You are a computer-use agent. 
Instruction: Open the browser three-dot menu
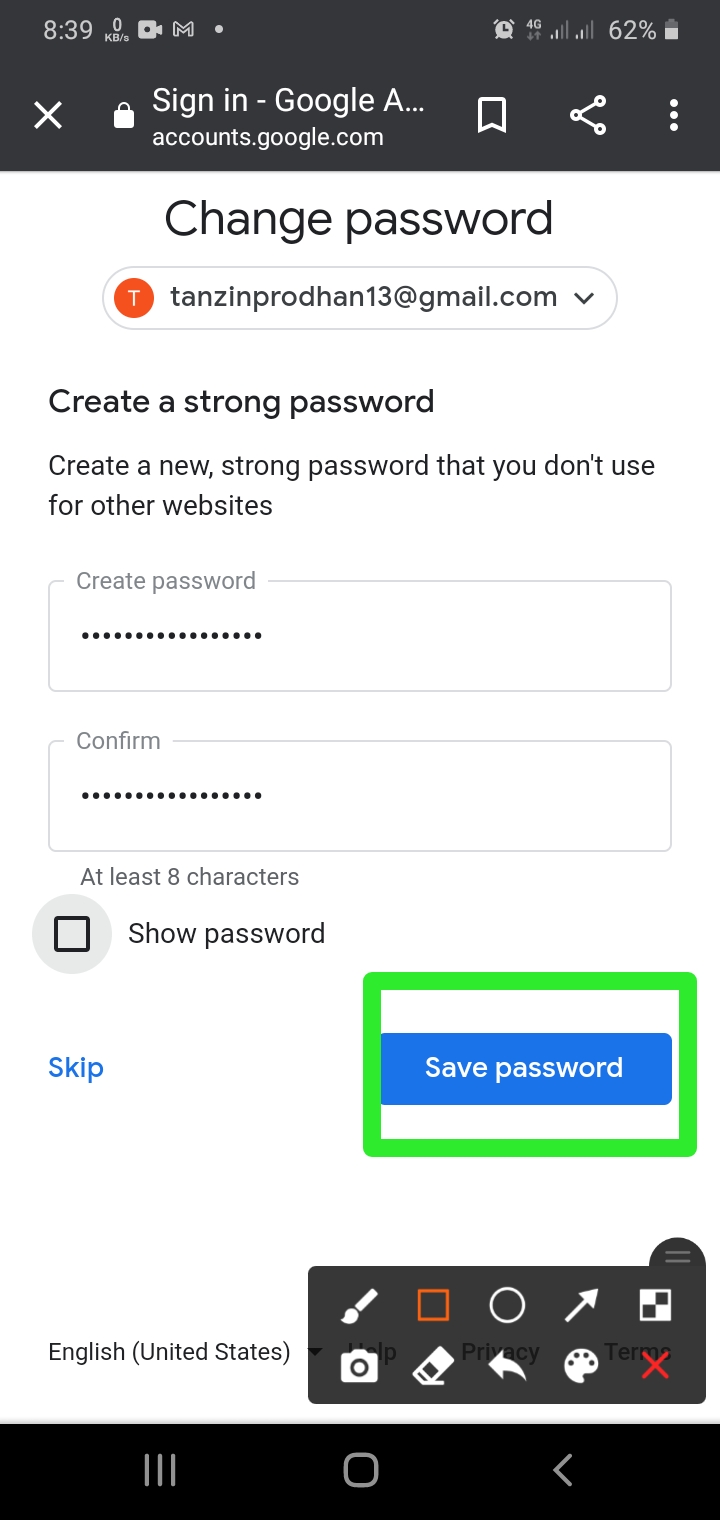click(674, 116)
